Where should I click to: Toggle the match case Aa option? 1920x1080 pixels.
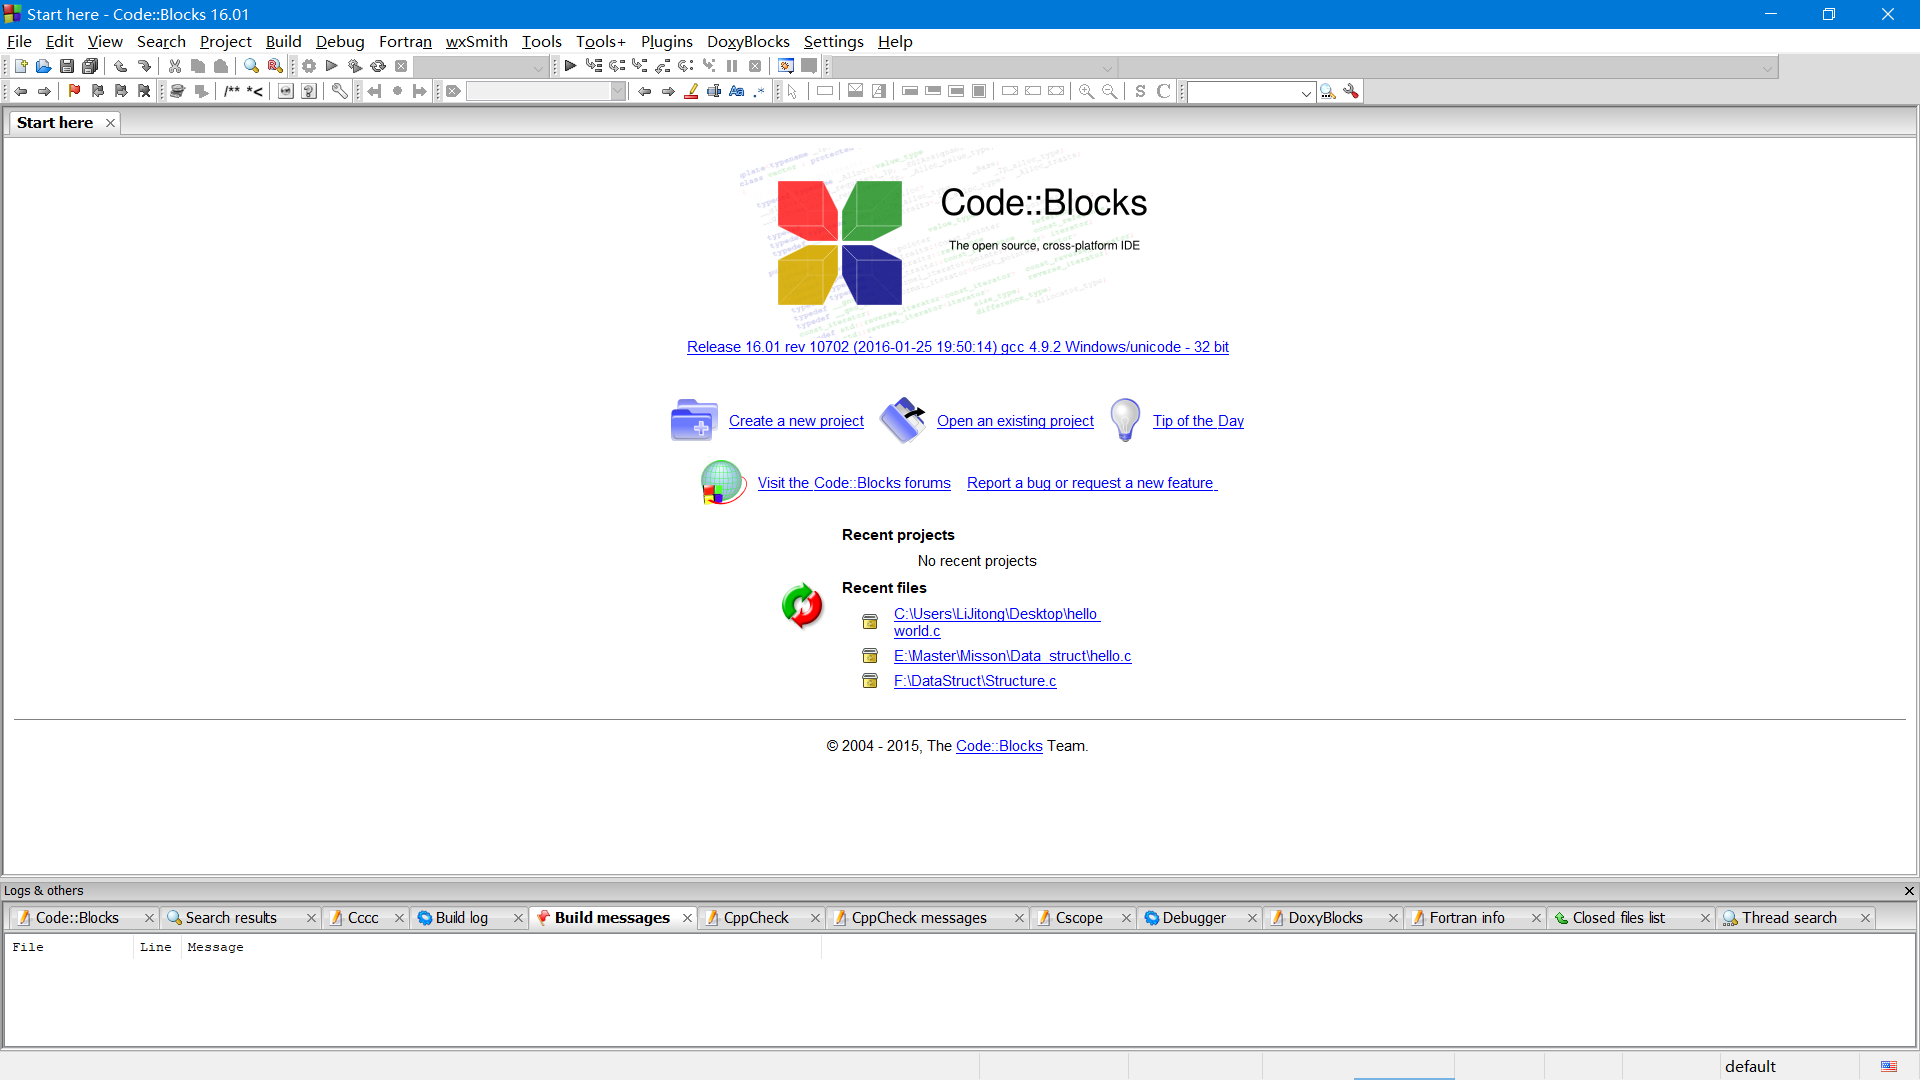pos(737,91)
